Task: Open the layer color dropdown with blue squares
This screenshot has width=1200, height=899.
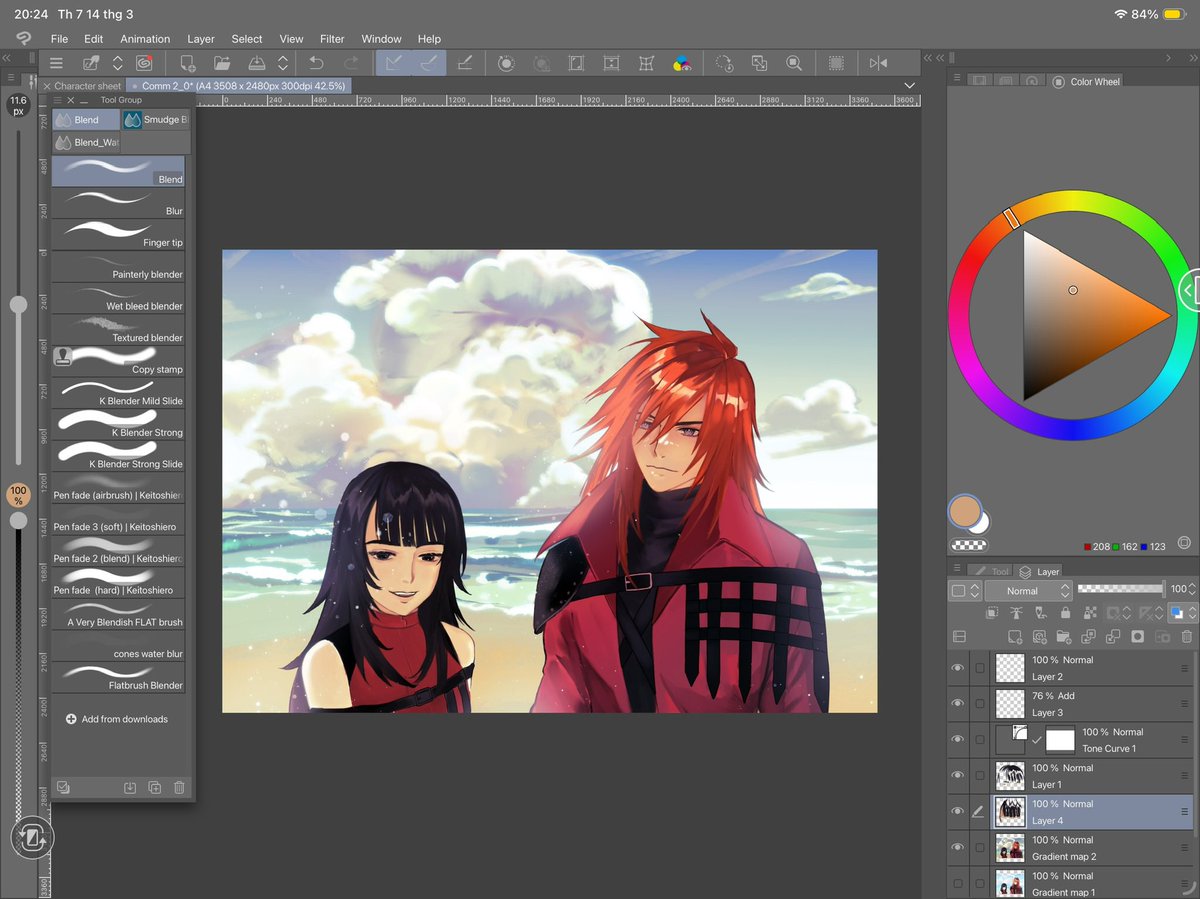Action: coord(1181,613)
